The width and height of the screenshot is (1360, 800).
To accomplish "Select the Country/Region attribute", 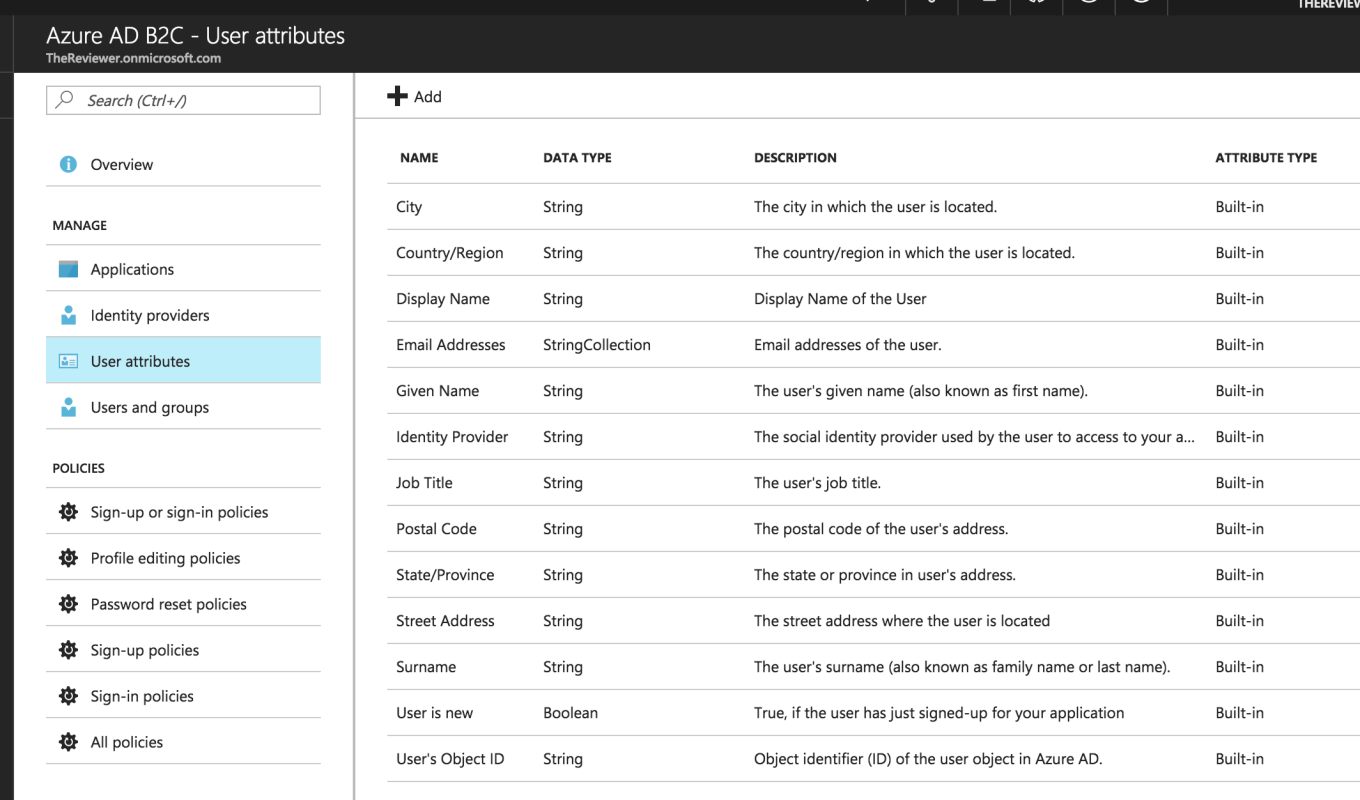I will click(873, 253).
